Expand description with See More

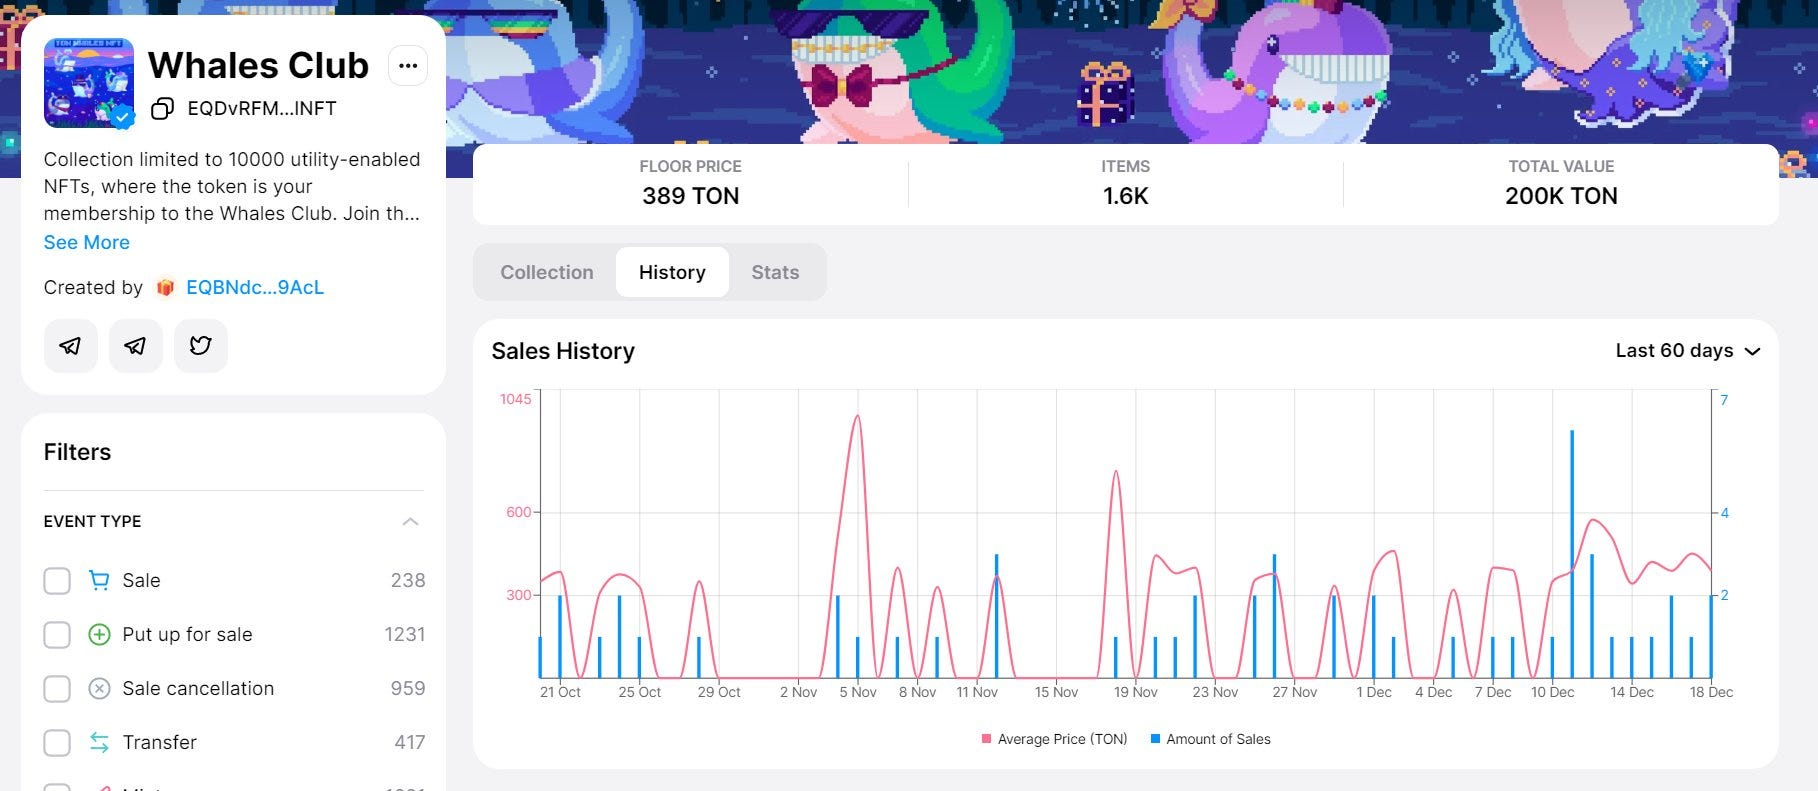pos(87,243)
